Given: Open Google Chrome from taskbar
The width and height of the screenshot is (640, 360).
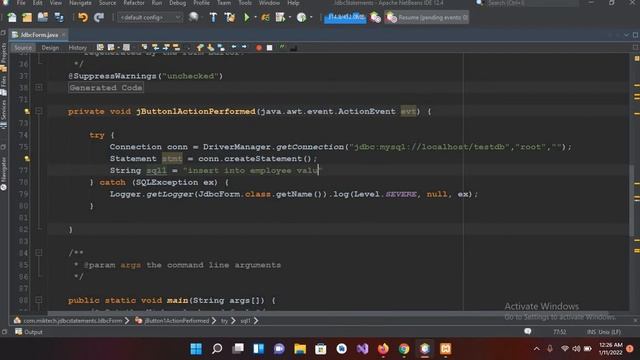Looking at the screenshot, I should coord(404,349).
